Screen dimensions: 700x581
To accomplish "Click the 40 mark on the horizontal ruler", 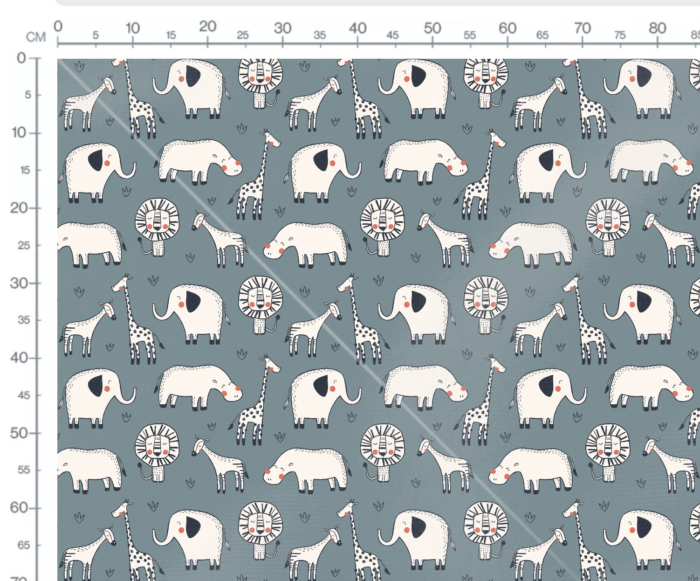I will click(358, 28).
